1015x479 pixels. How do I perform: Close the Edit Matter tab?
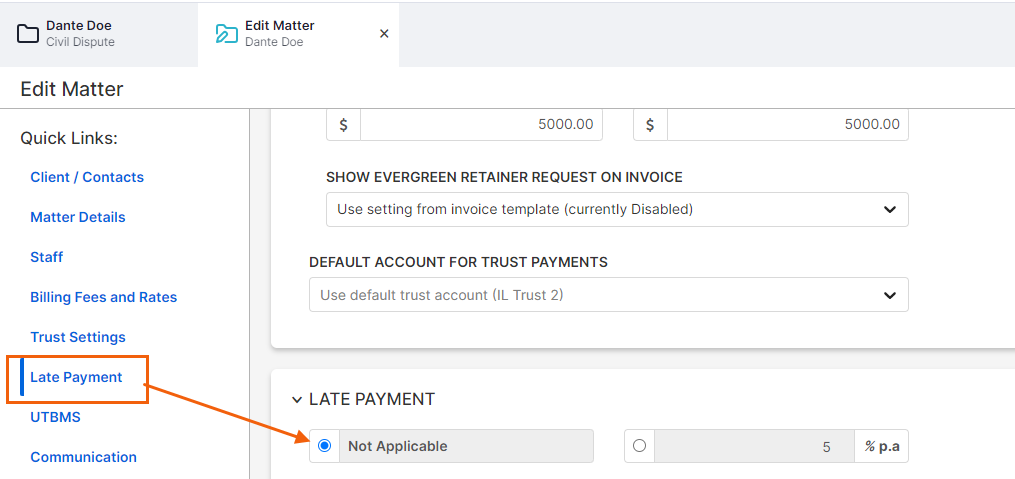point(384,34)
